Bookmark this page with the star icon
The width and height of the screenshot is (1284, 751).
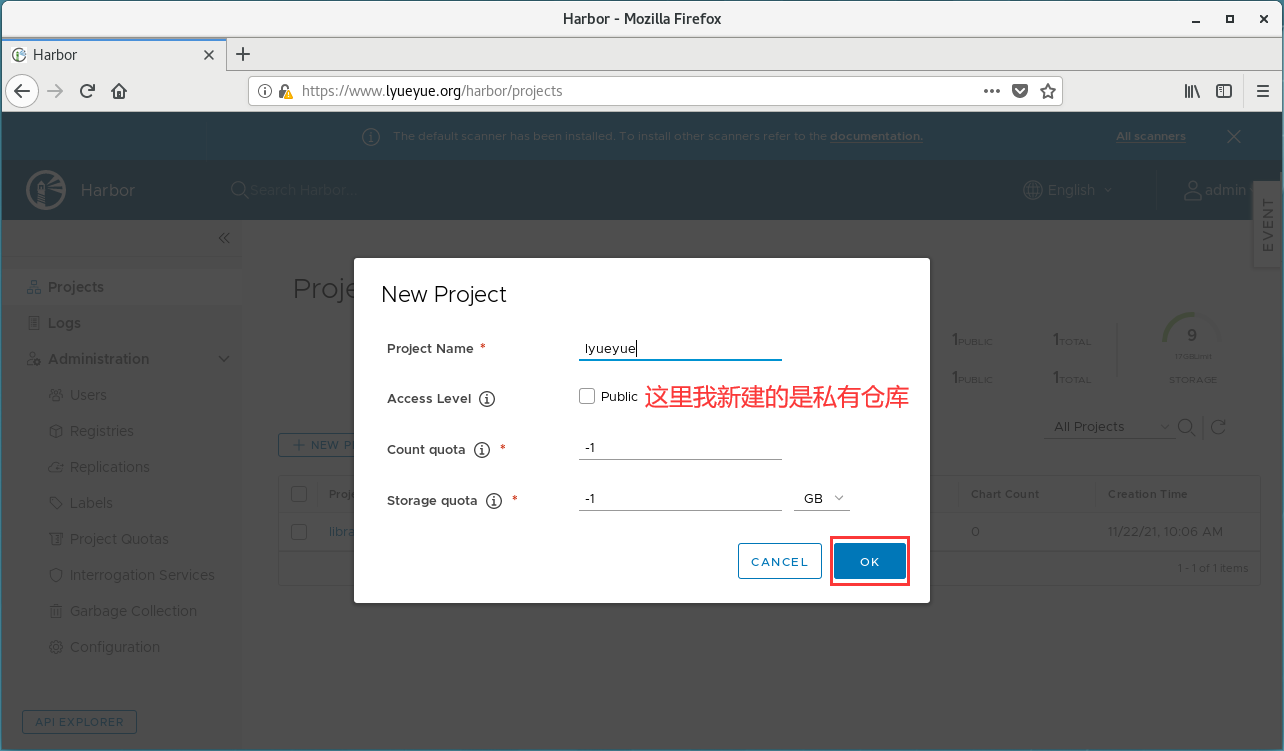coord(1048,91)
